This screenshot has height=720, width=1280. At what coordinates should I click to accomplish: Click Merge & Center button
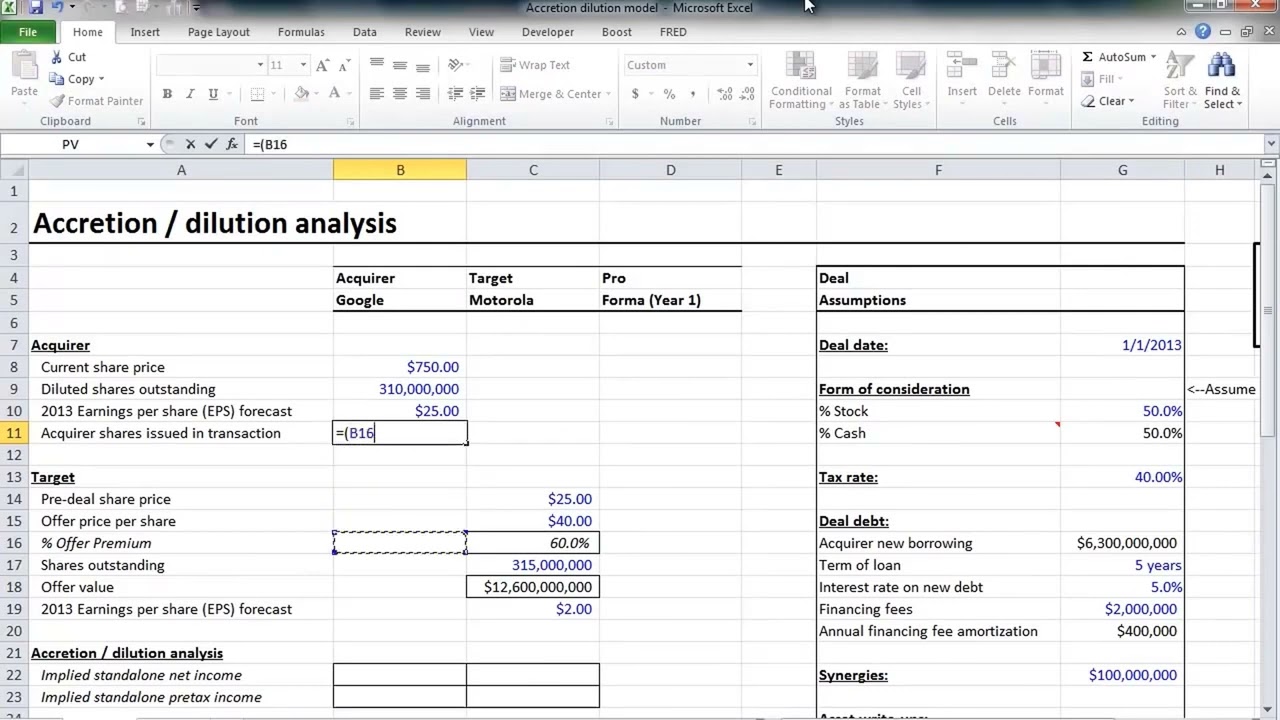tap(552, 94)
